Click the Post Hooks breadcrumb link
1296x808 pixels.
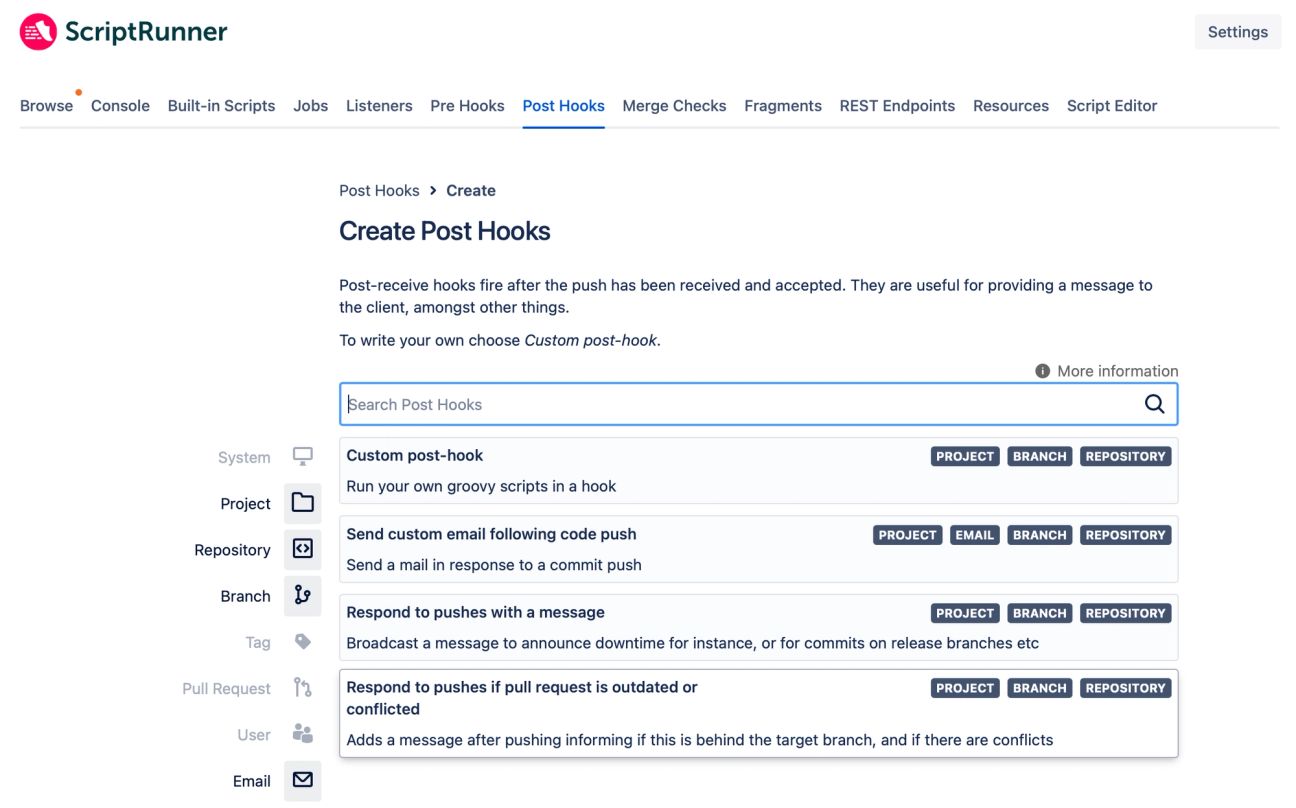click(379, 190)
